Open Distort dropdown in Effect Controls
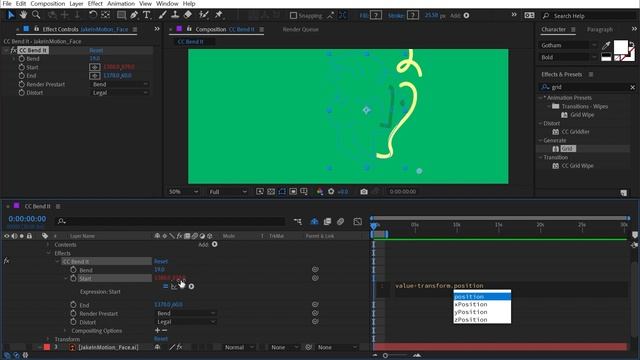Screen dimensions: 640x360 [119, 93]
